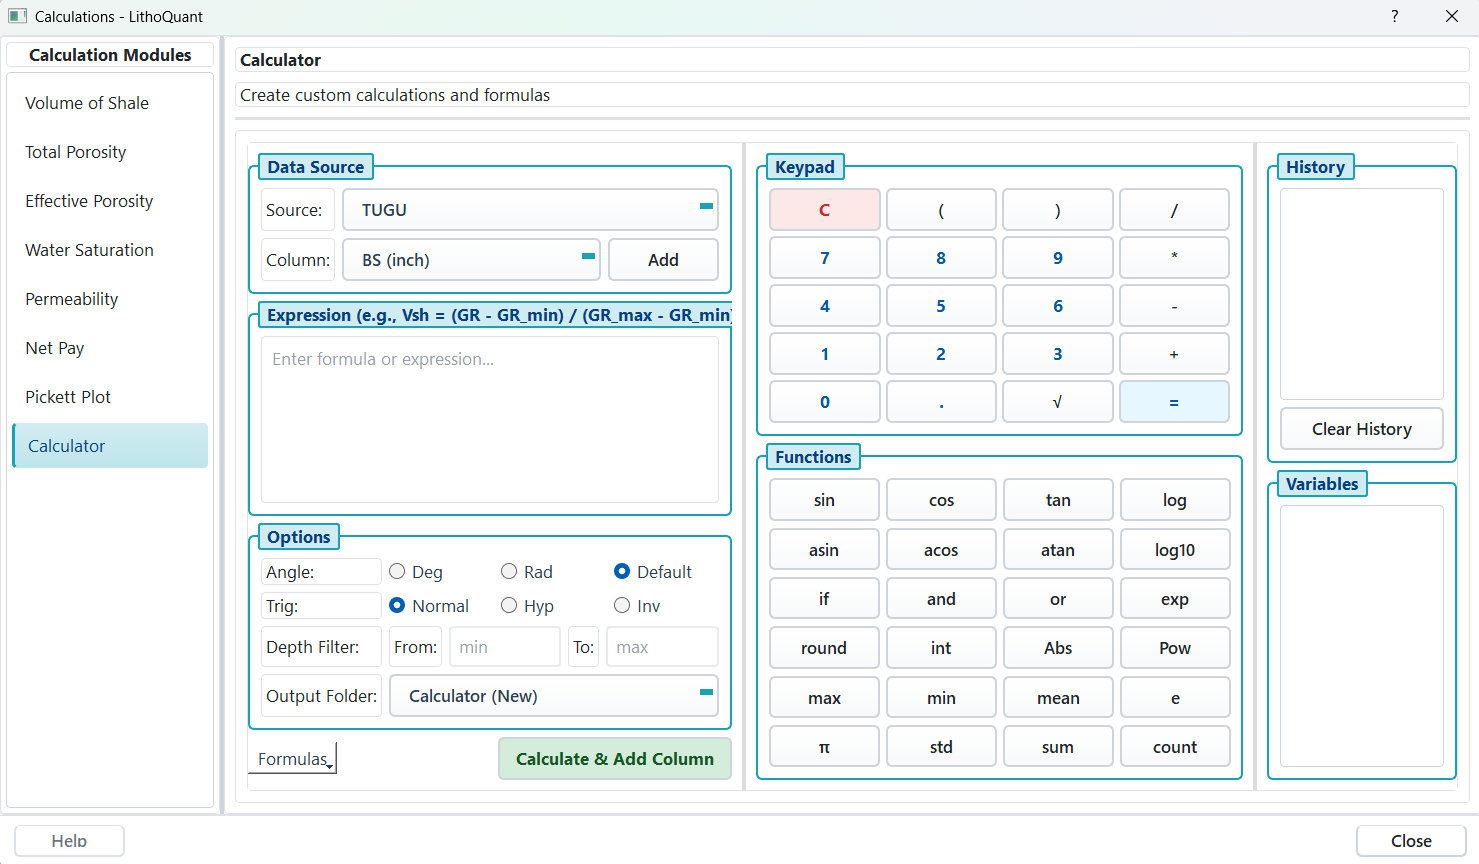Image resolution: width=1479 pixels, height=864 pixels.
Task: Click the Clear History button
Action: pos(1361,429)
